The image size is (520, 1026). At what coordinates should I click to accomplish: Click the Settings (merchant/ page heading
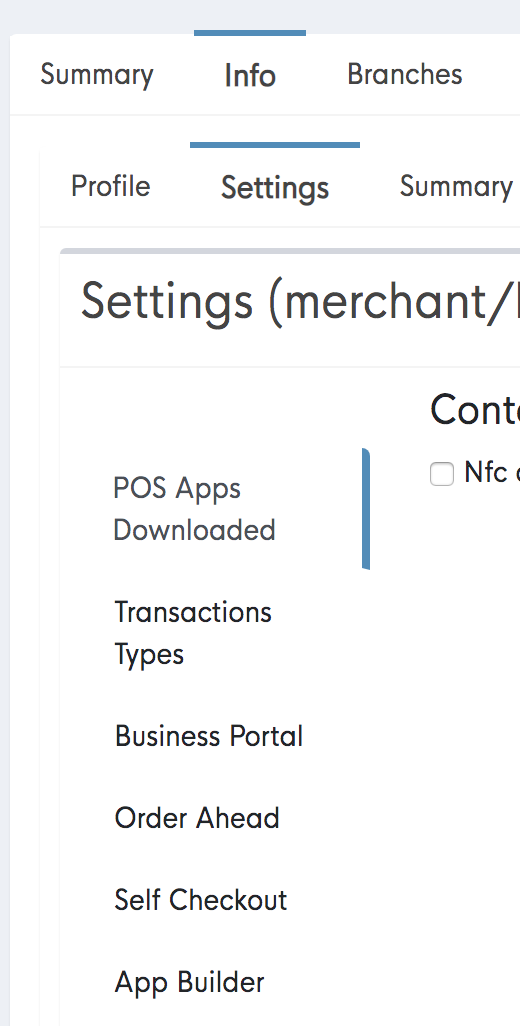coord(300,302)
